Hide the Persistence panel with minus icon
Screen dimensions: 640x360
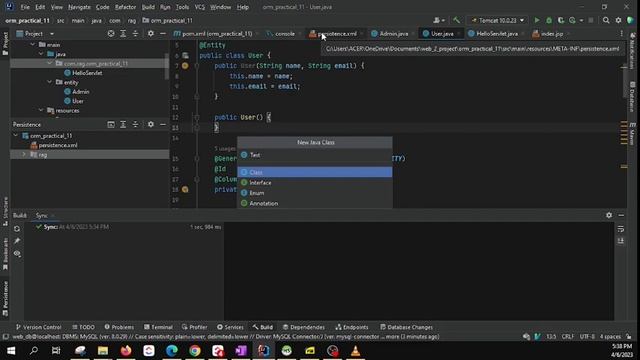[x=162, y=124]
